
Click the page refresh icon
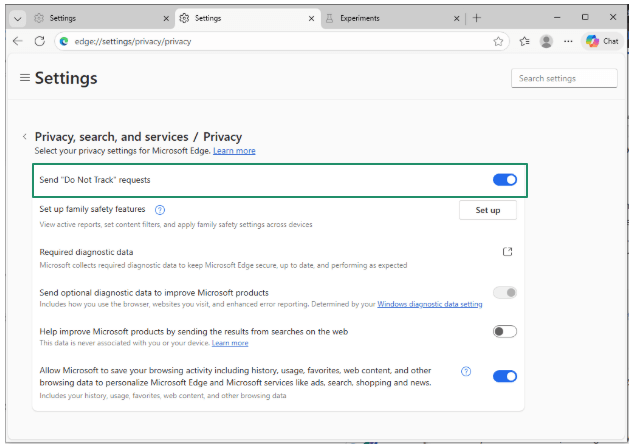point(40,41)
